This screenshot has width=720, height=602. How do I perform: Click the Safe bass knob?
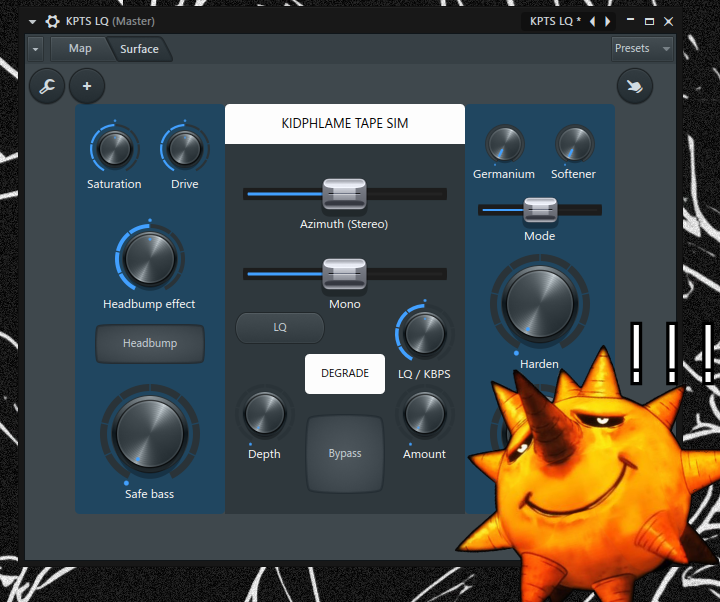(150, 433)
